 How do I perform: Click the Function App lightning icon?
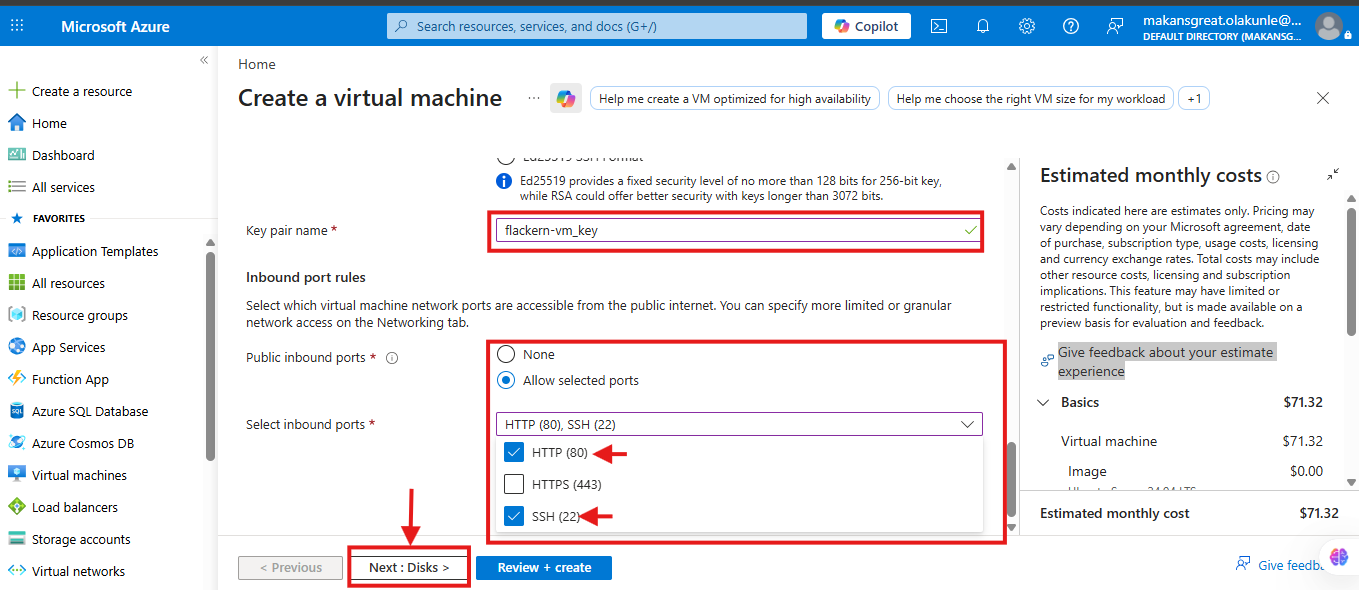16,379
